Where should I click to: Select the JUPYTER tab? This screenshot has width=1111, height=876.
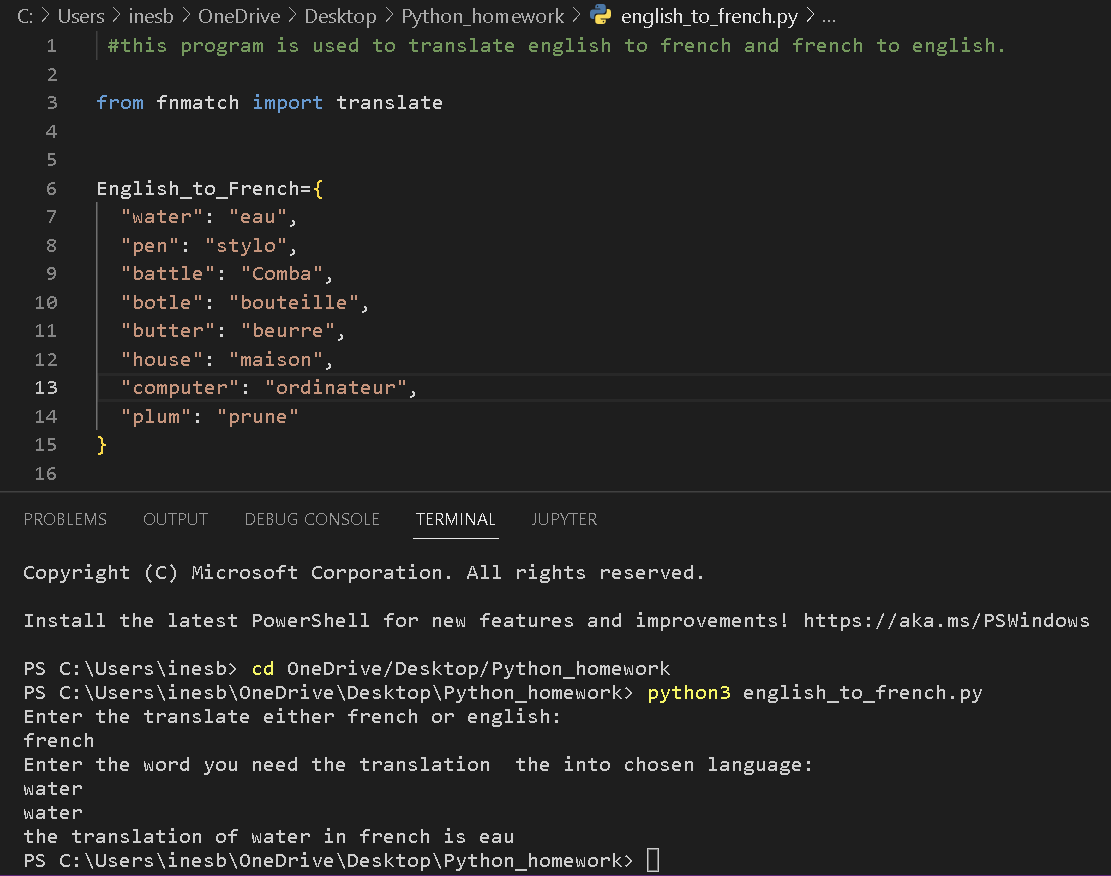[564, 519]
